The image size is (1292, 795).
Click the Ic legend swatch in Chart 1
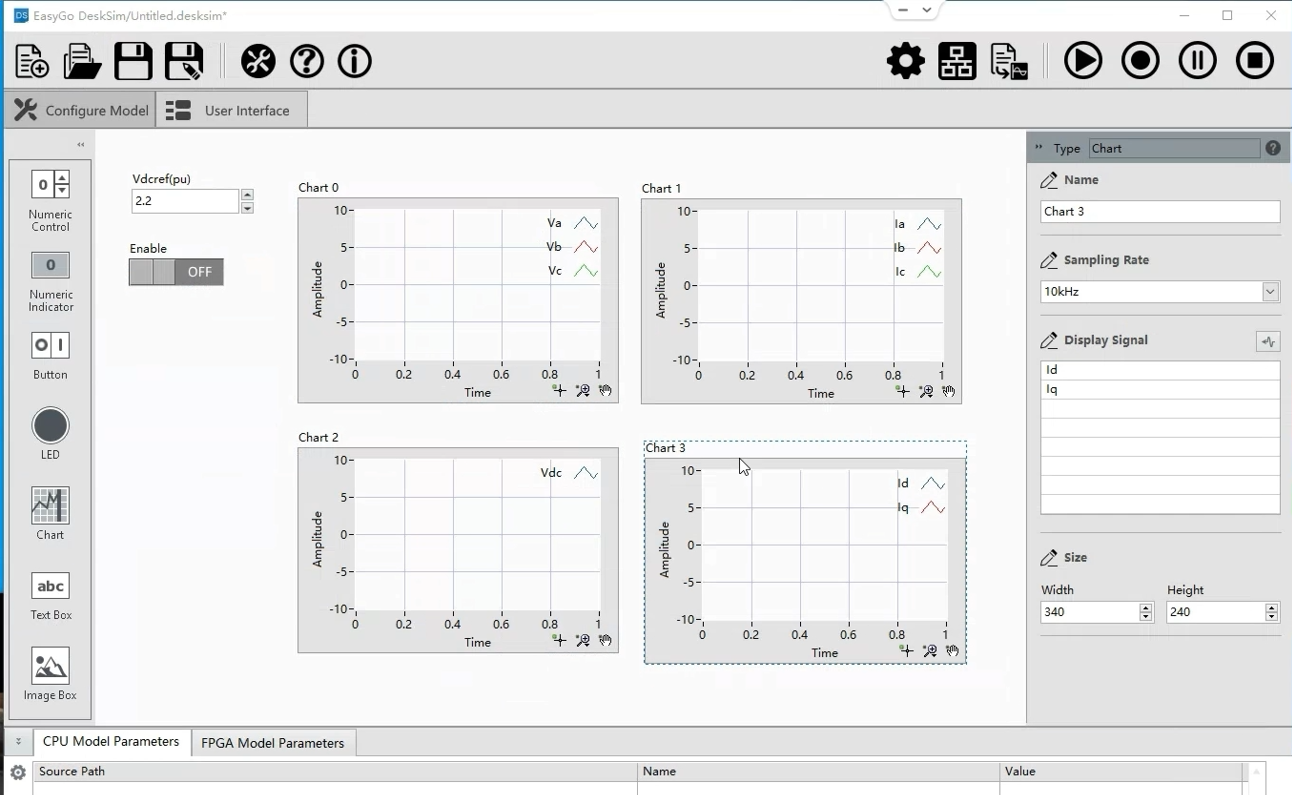(x=929, y=272)
